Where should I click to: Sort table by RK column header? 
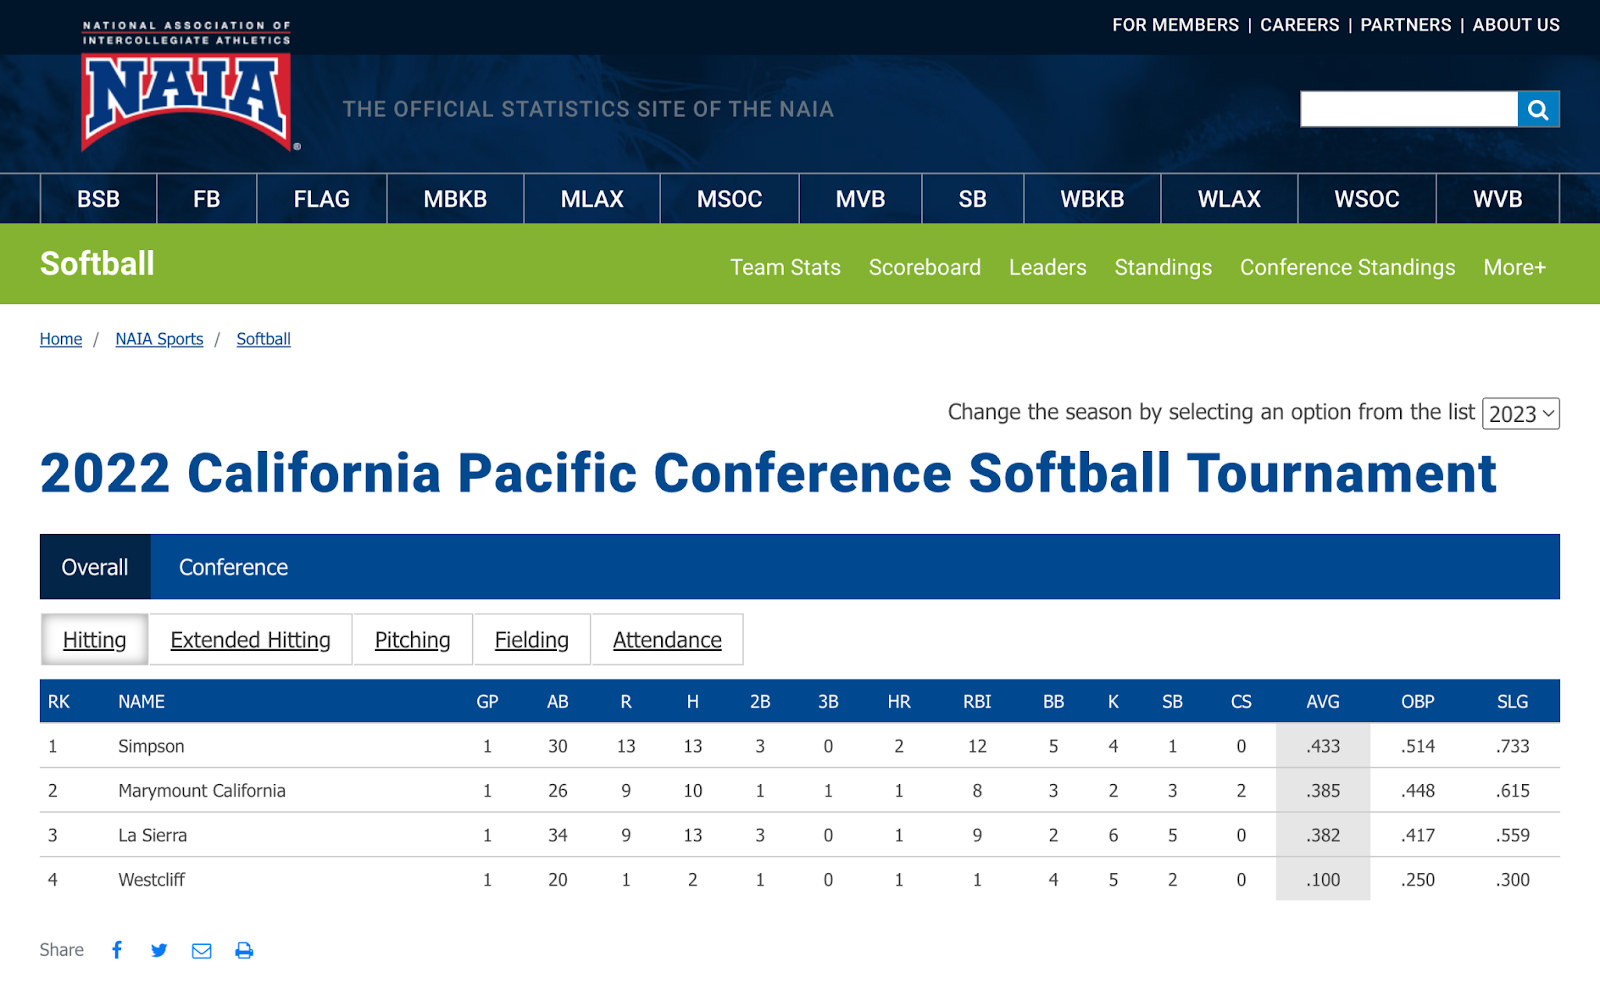click(x=59, y=702)
